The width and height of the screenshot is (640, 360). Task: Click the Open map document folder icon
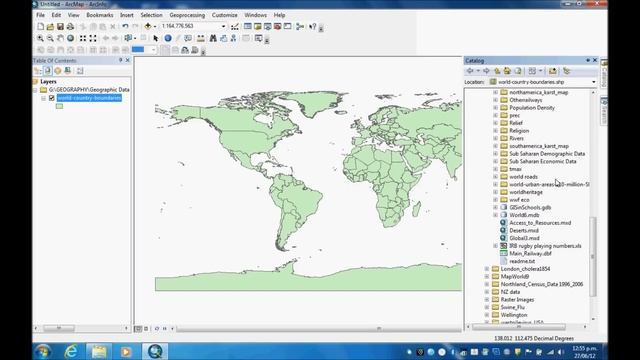click(50, 27)
